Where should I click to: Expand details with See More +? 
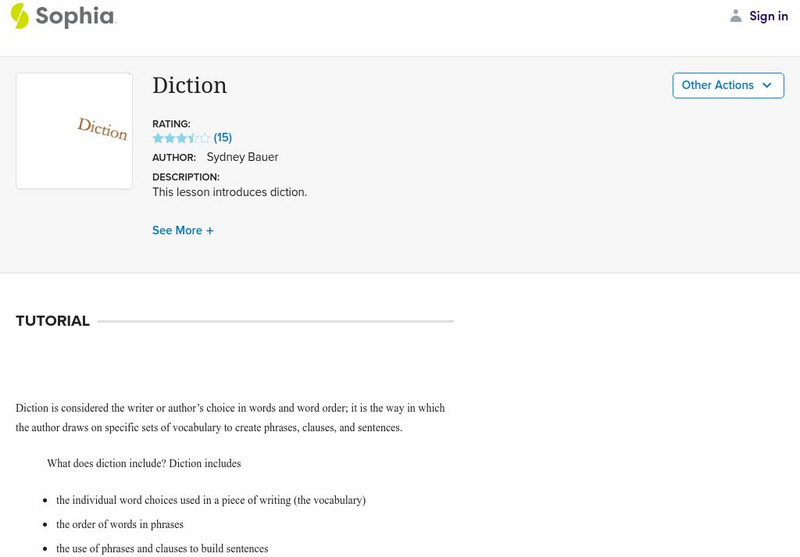pos(183,231)
